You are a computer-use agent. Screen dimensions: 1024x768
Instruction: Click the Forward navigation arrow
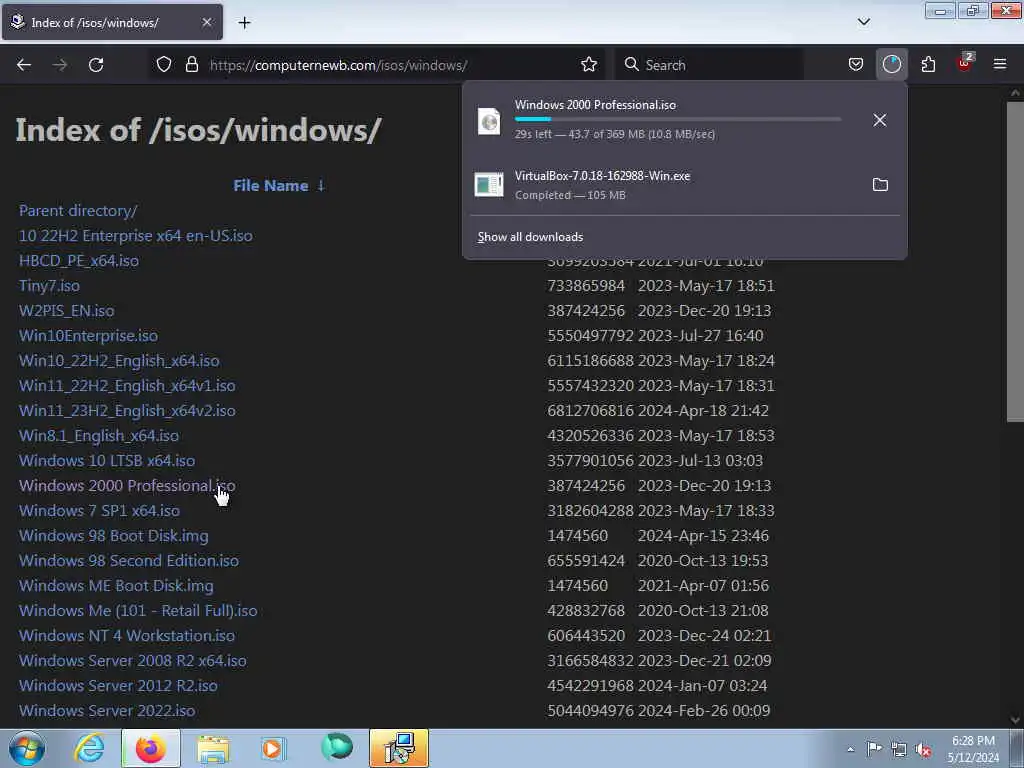59,65
